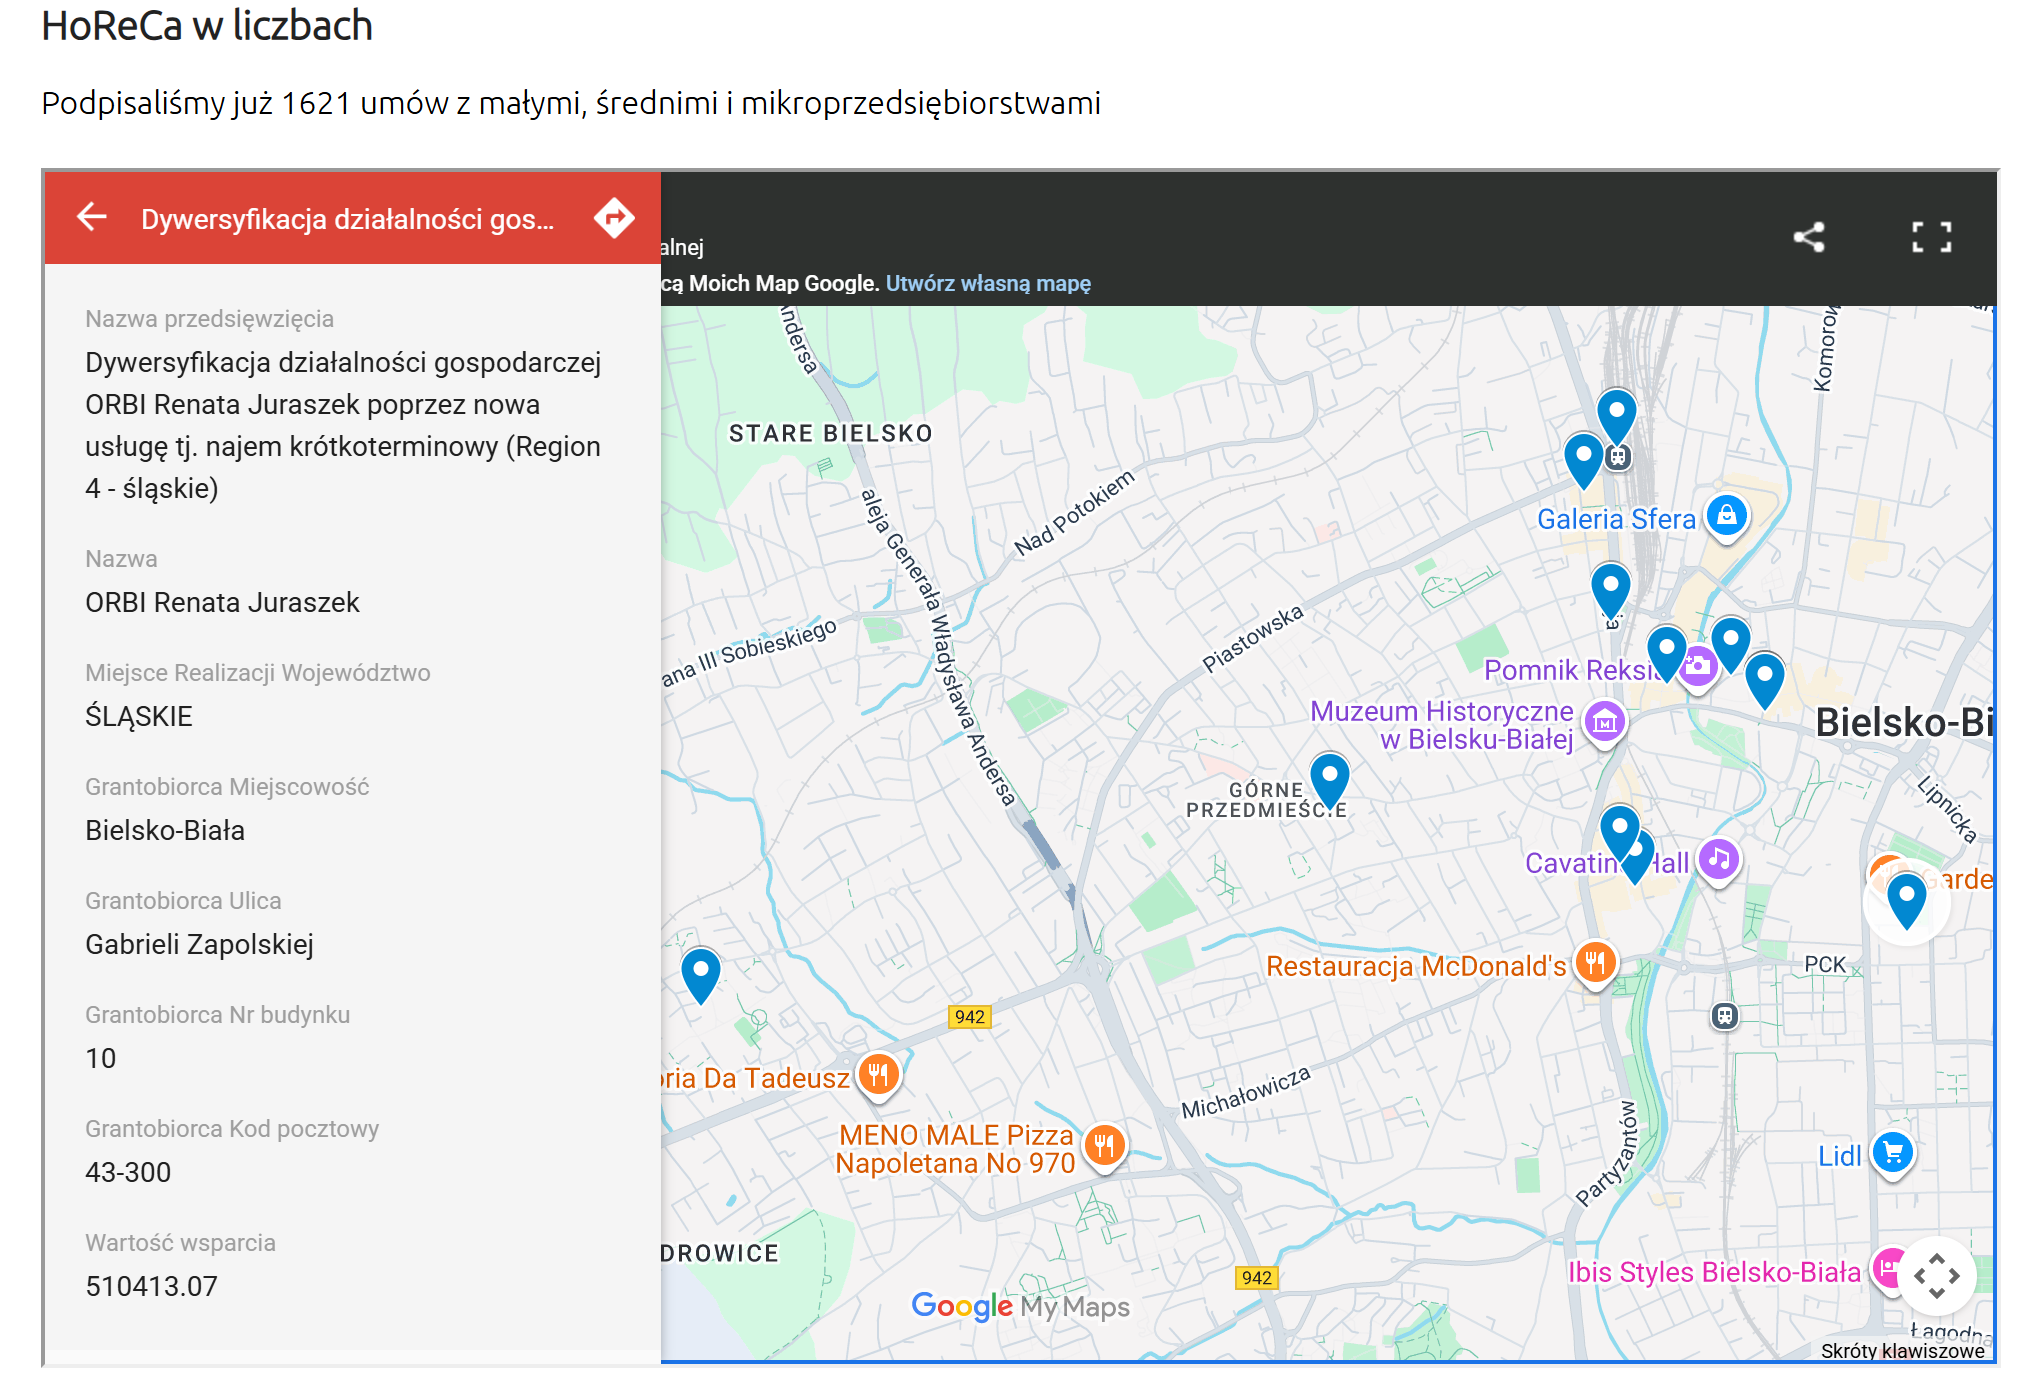Select Restauracja McDonald's restaurant marker

[x=1595, y=962]
